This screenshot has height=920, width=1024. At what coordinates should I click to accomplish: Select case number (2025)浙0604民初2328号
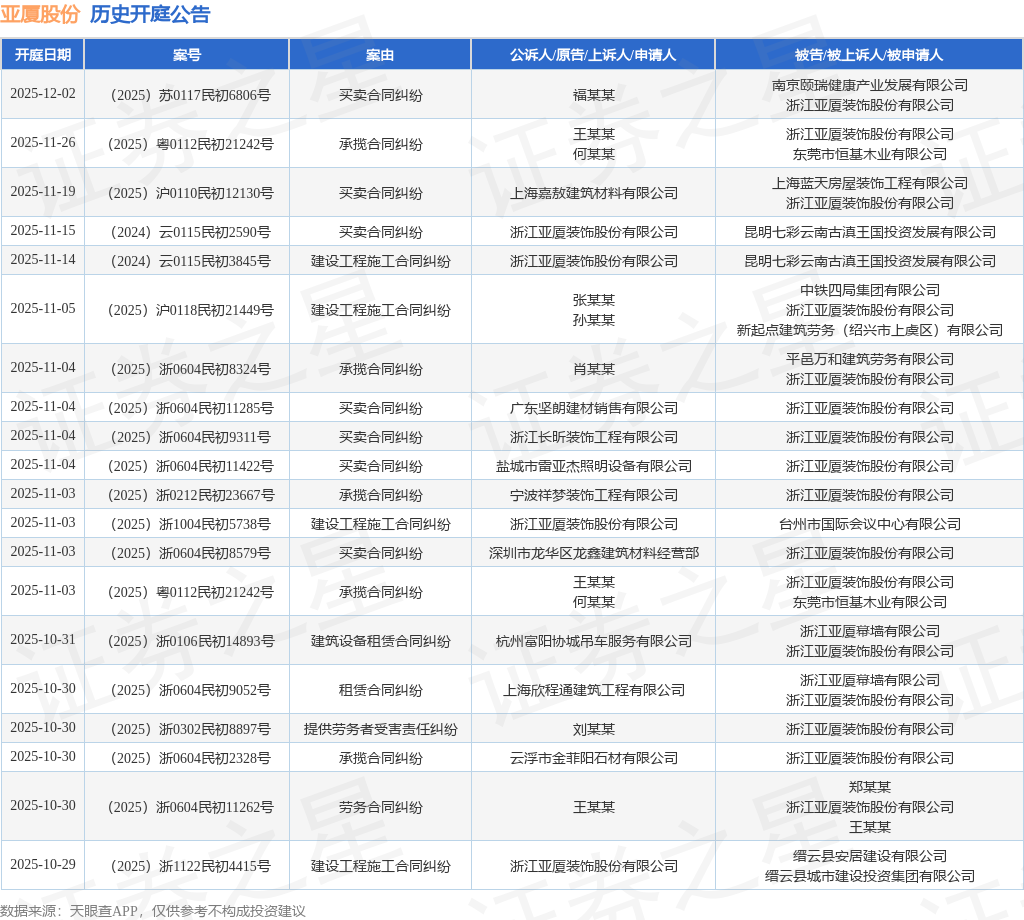point(187,758)
